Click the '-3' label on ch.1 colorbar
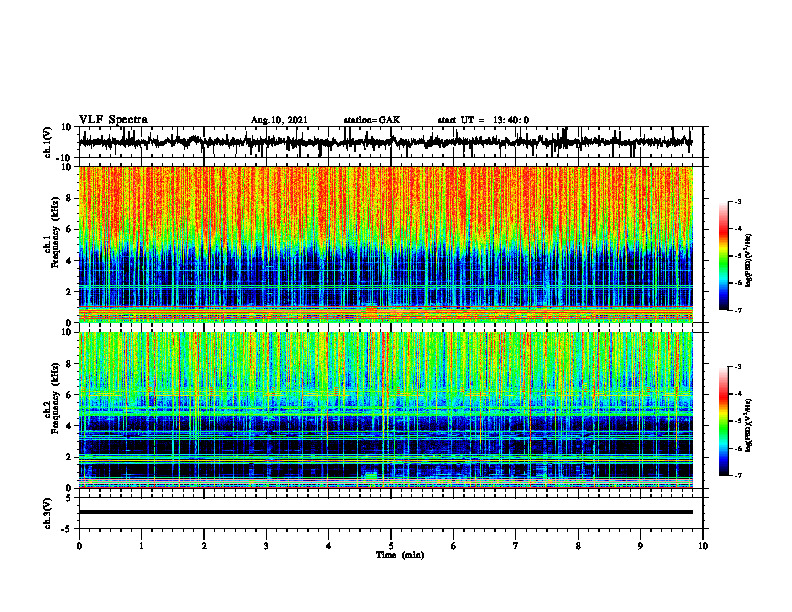792x612 pixels. tap(738, 202)
